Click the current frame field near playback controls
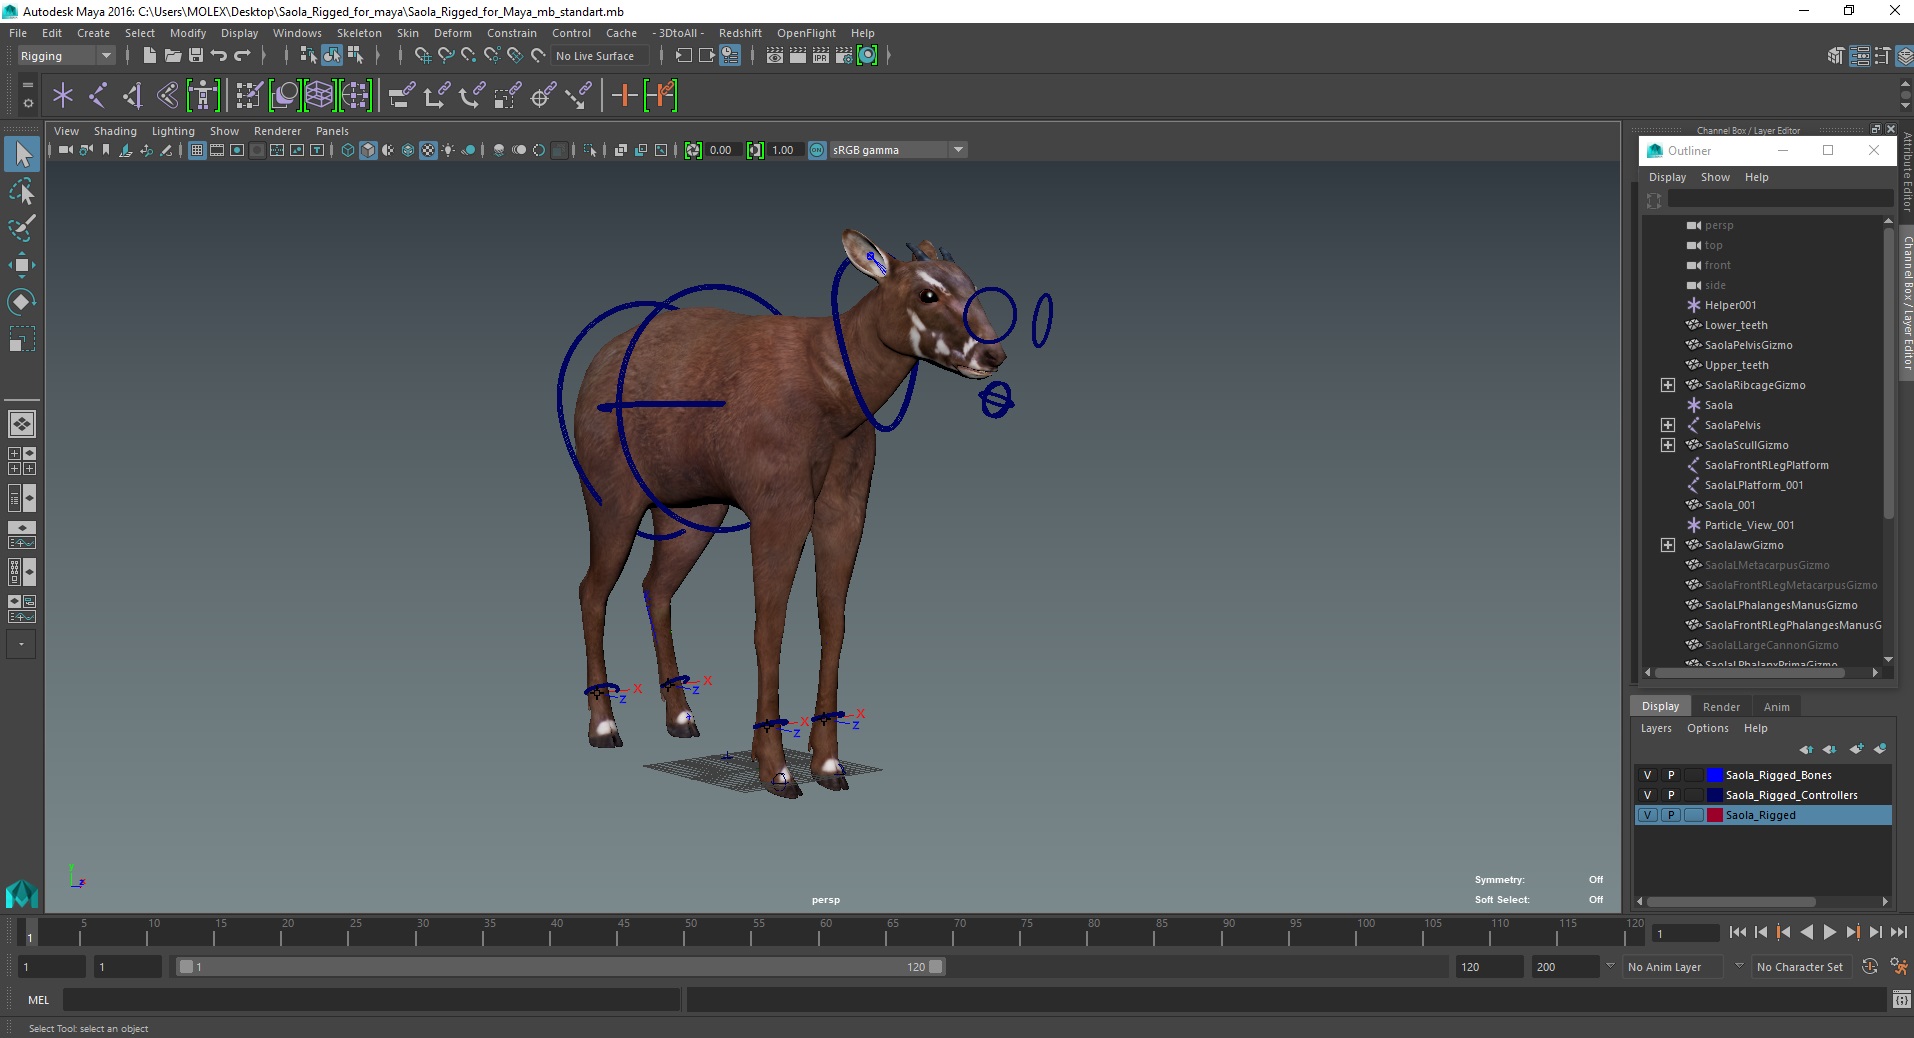This screenshot has width=1914, height=1038. click(1685, 933)
